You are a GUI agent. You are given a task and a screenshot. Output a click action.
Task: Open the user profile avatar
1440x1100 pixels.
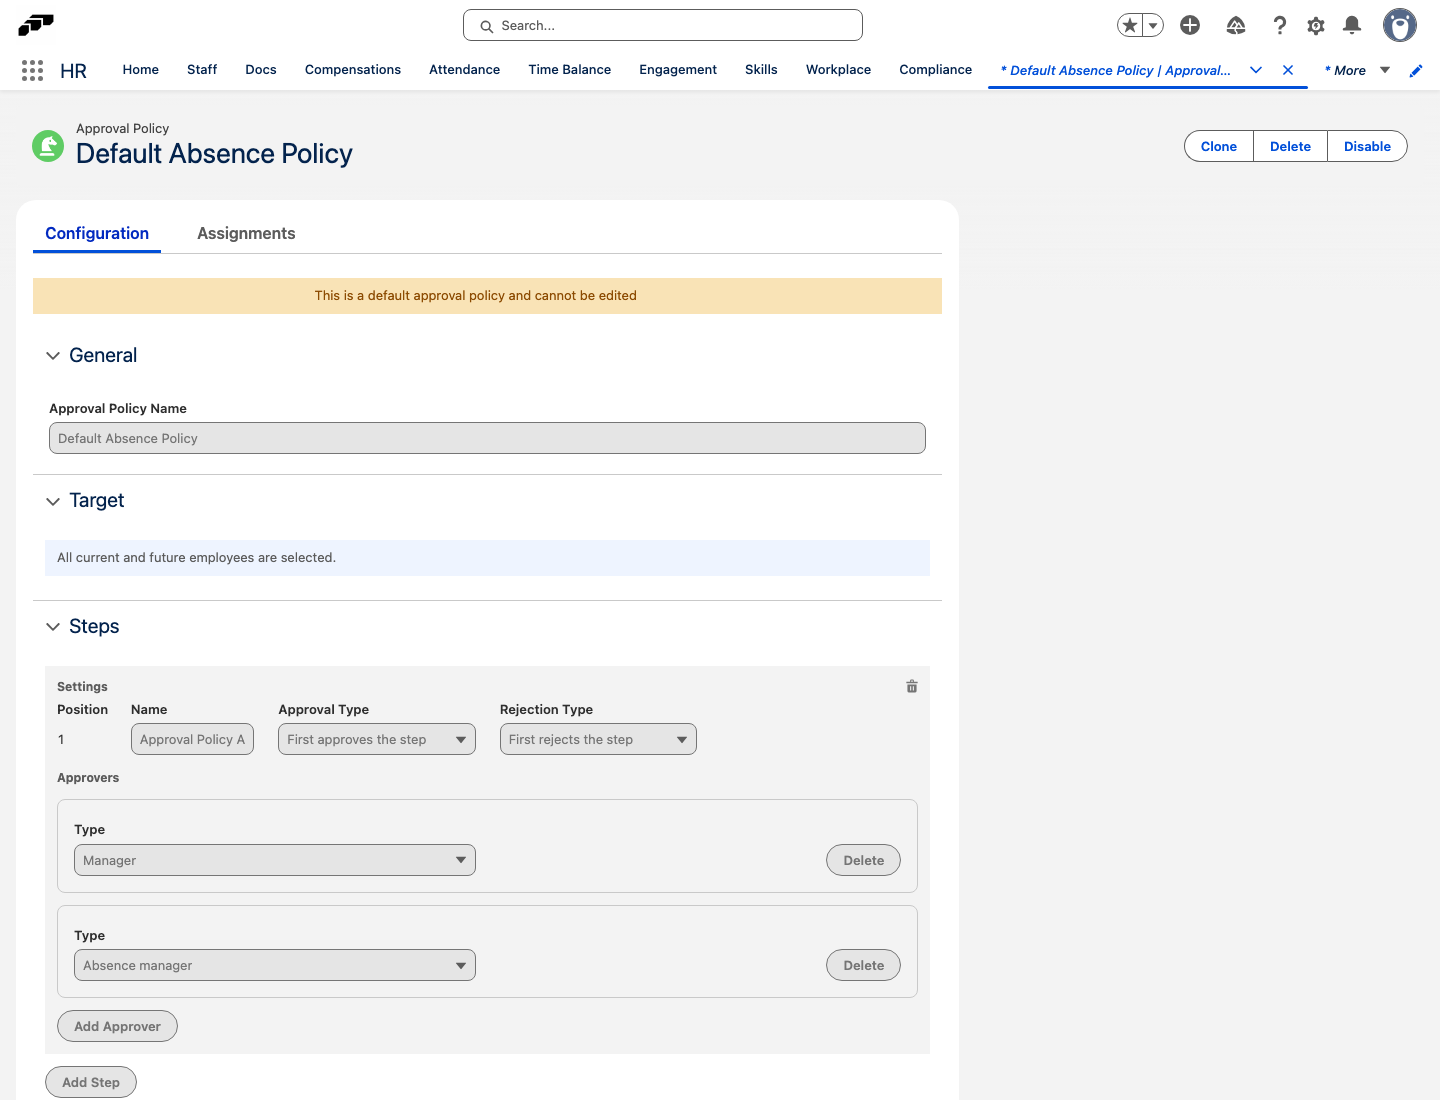coord(1400,26)
